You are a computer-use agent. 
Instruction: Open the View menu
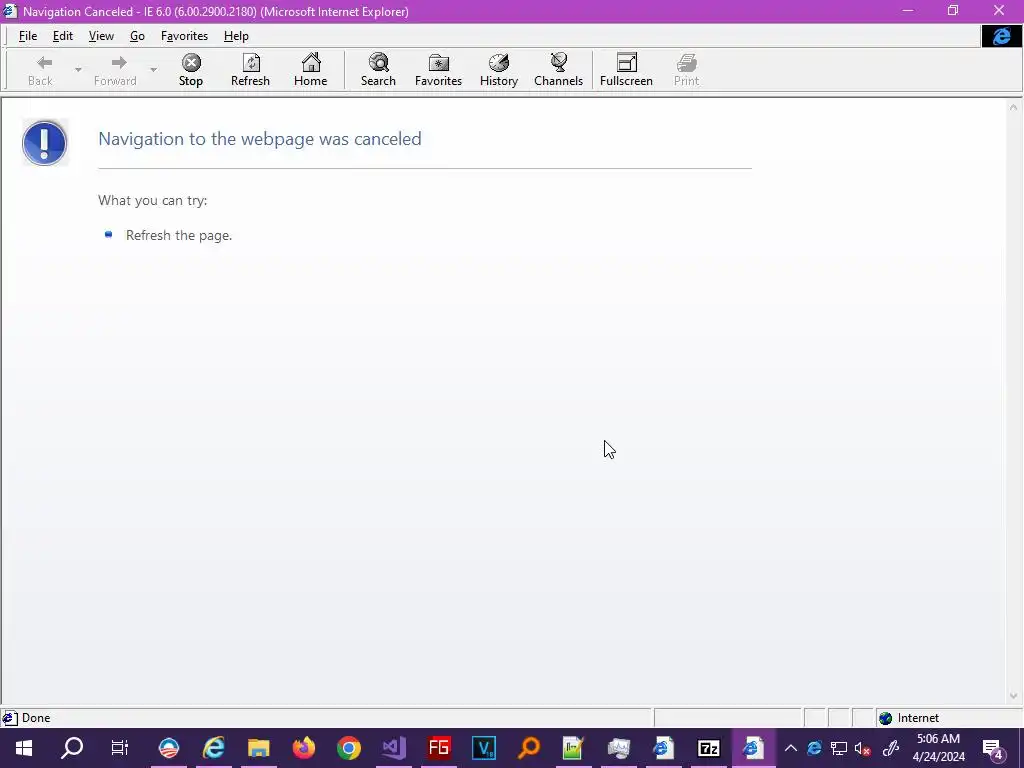coord(101,36)
